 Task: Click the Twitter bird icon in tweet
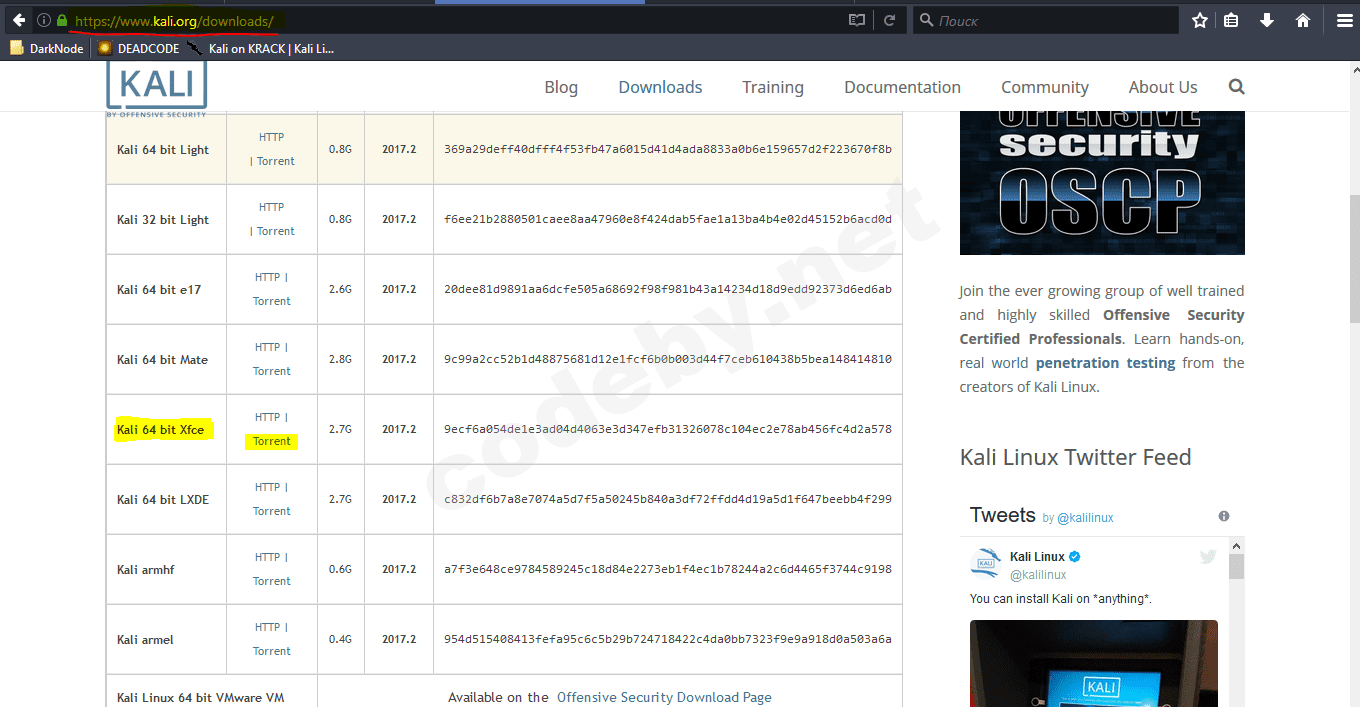coord(1208,557)
